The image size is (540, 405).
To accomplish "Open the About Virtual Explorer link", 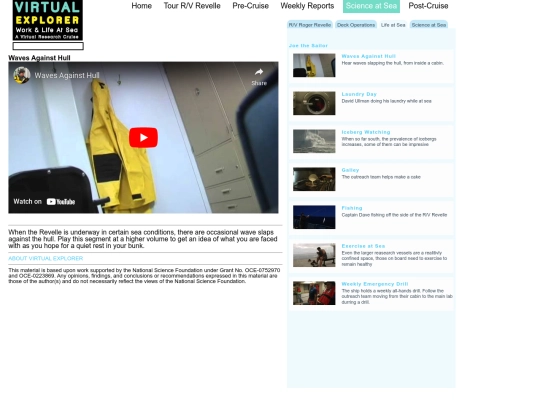I will [x=45, y=258].
